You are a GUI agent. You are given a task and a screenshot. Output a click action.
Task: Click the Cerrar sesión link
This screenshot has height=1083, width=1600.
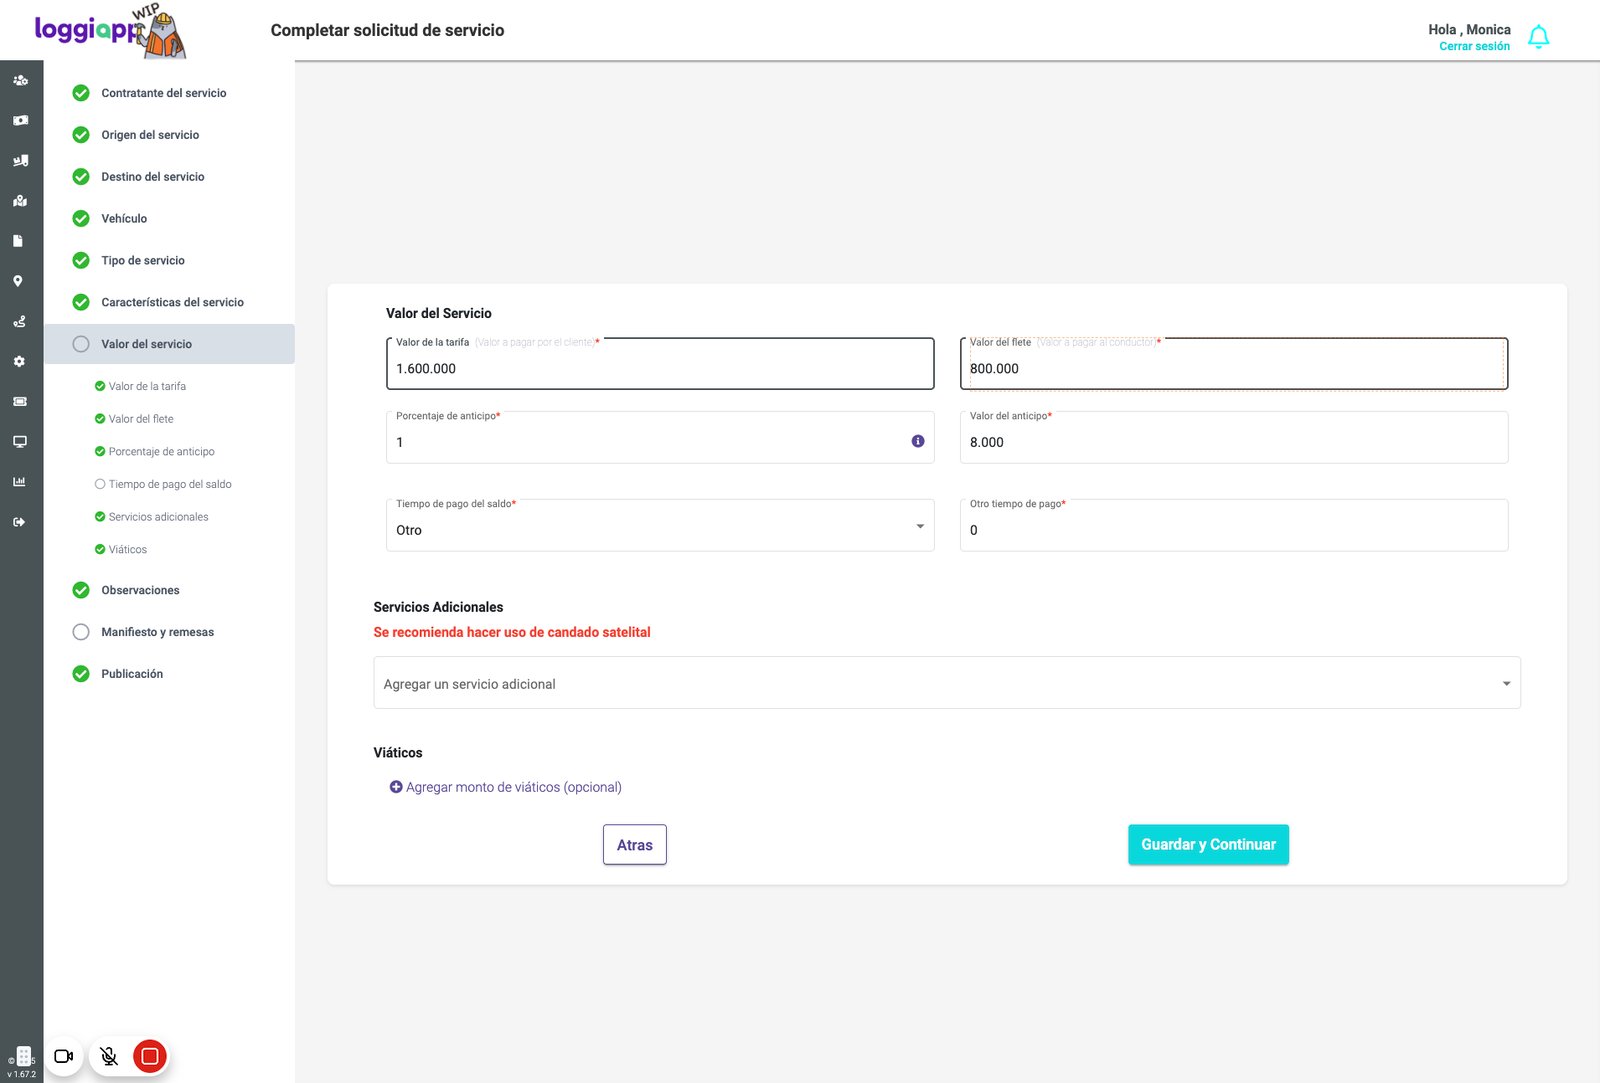click(x=1474, y=47)
